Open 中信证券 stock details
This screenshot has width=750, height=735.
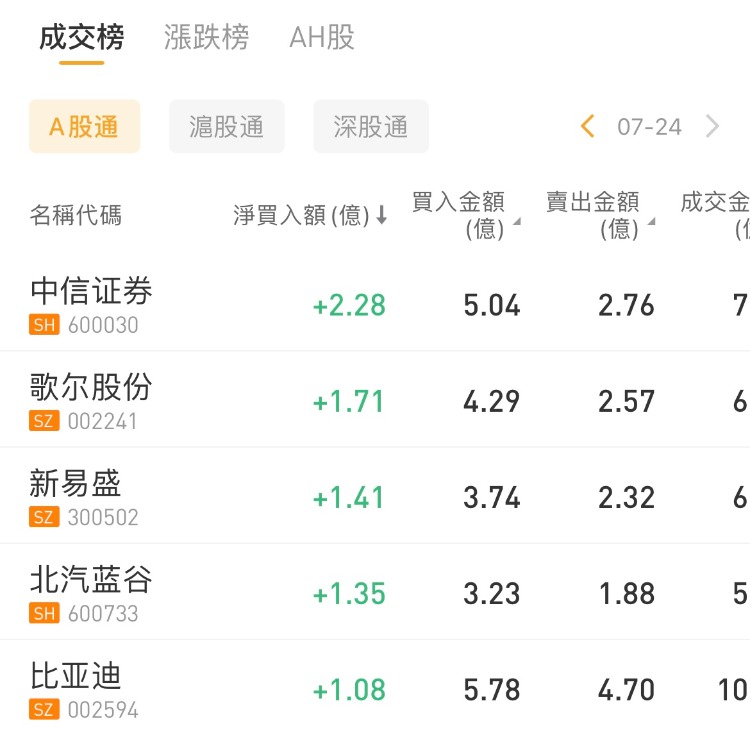92,291
